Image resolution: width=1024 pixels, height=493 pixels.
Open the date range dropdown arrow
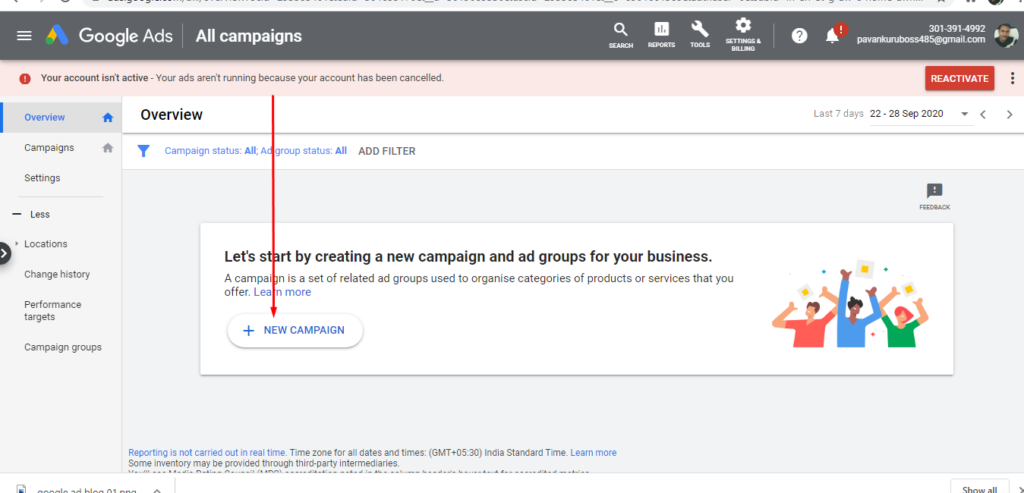[x=965, y=114]
